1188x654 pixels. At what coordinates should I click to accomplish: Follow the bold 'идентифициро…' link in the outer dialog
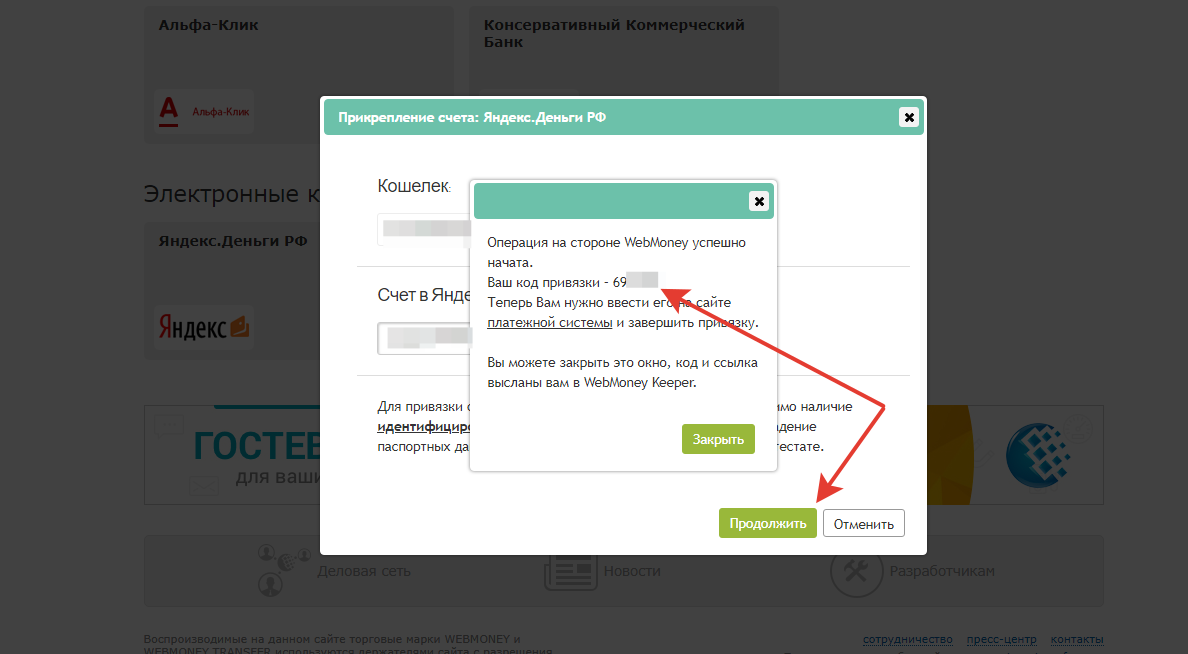click(424, 427)
